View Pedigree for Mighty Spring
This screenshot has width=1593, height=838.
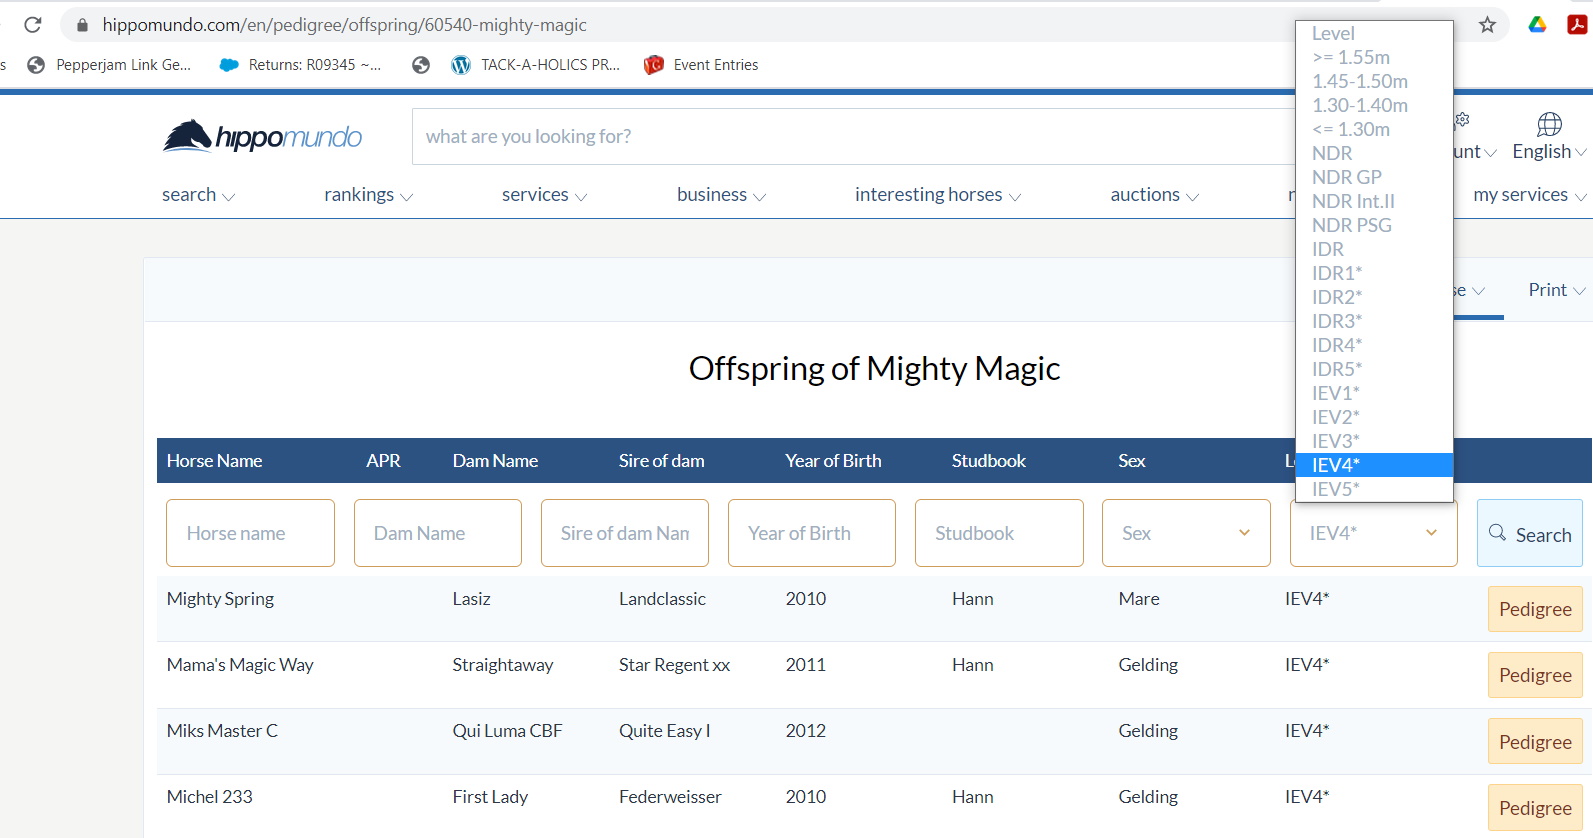(1534, 609)
